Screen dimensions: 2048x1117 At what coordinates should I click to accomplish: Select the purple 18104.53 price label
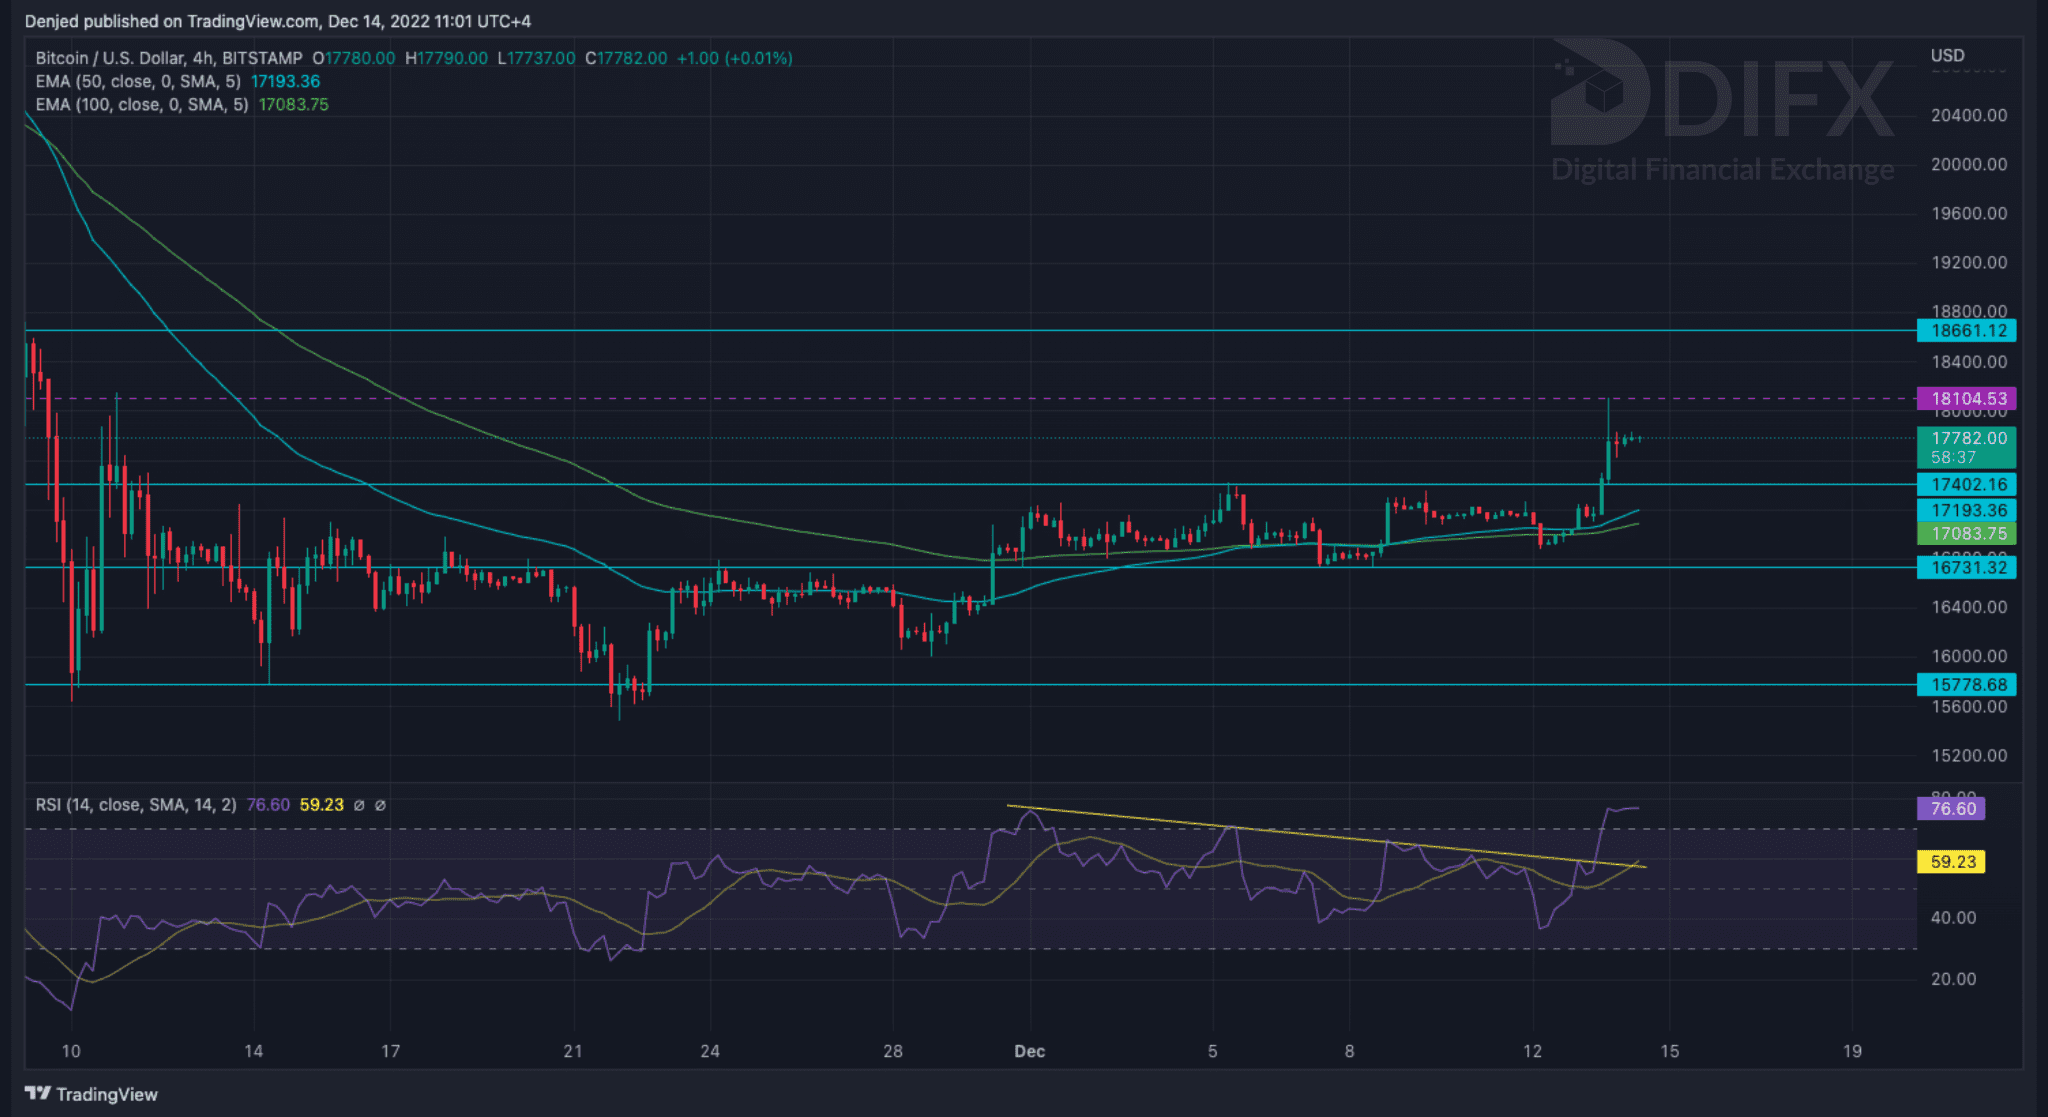[1967, 398]
